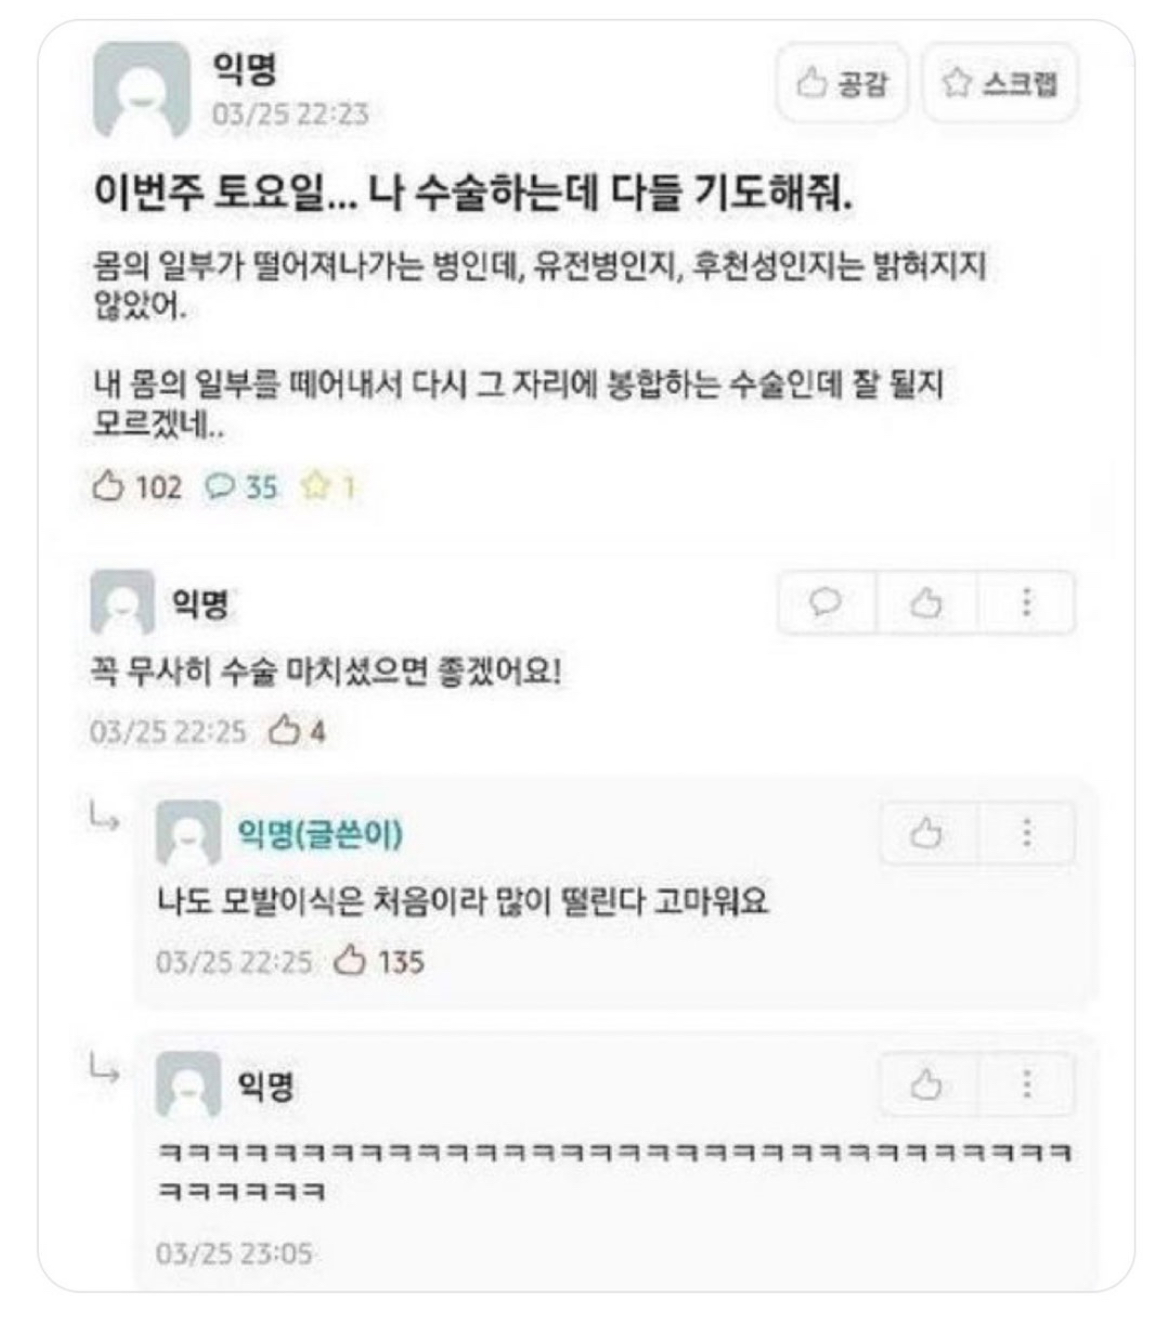This screenshot has height=1322, width=1170.
Task: Click the 공감 like button on the post
Action: coord(842,83)
